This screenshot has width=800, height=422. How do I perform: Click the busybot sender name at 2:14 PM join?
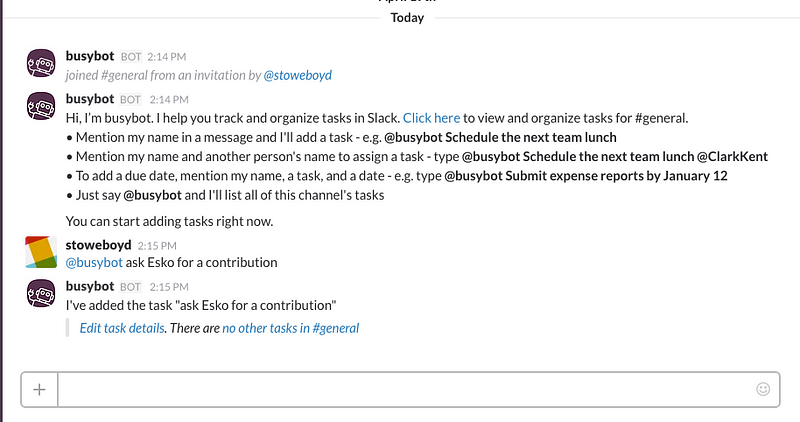(90, 56)
